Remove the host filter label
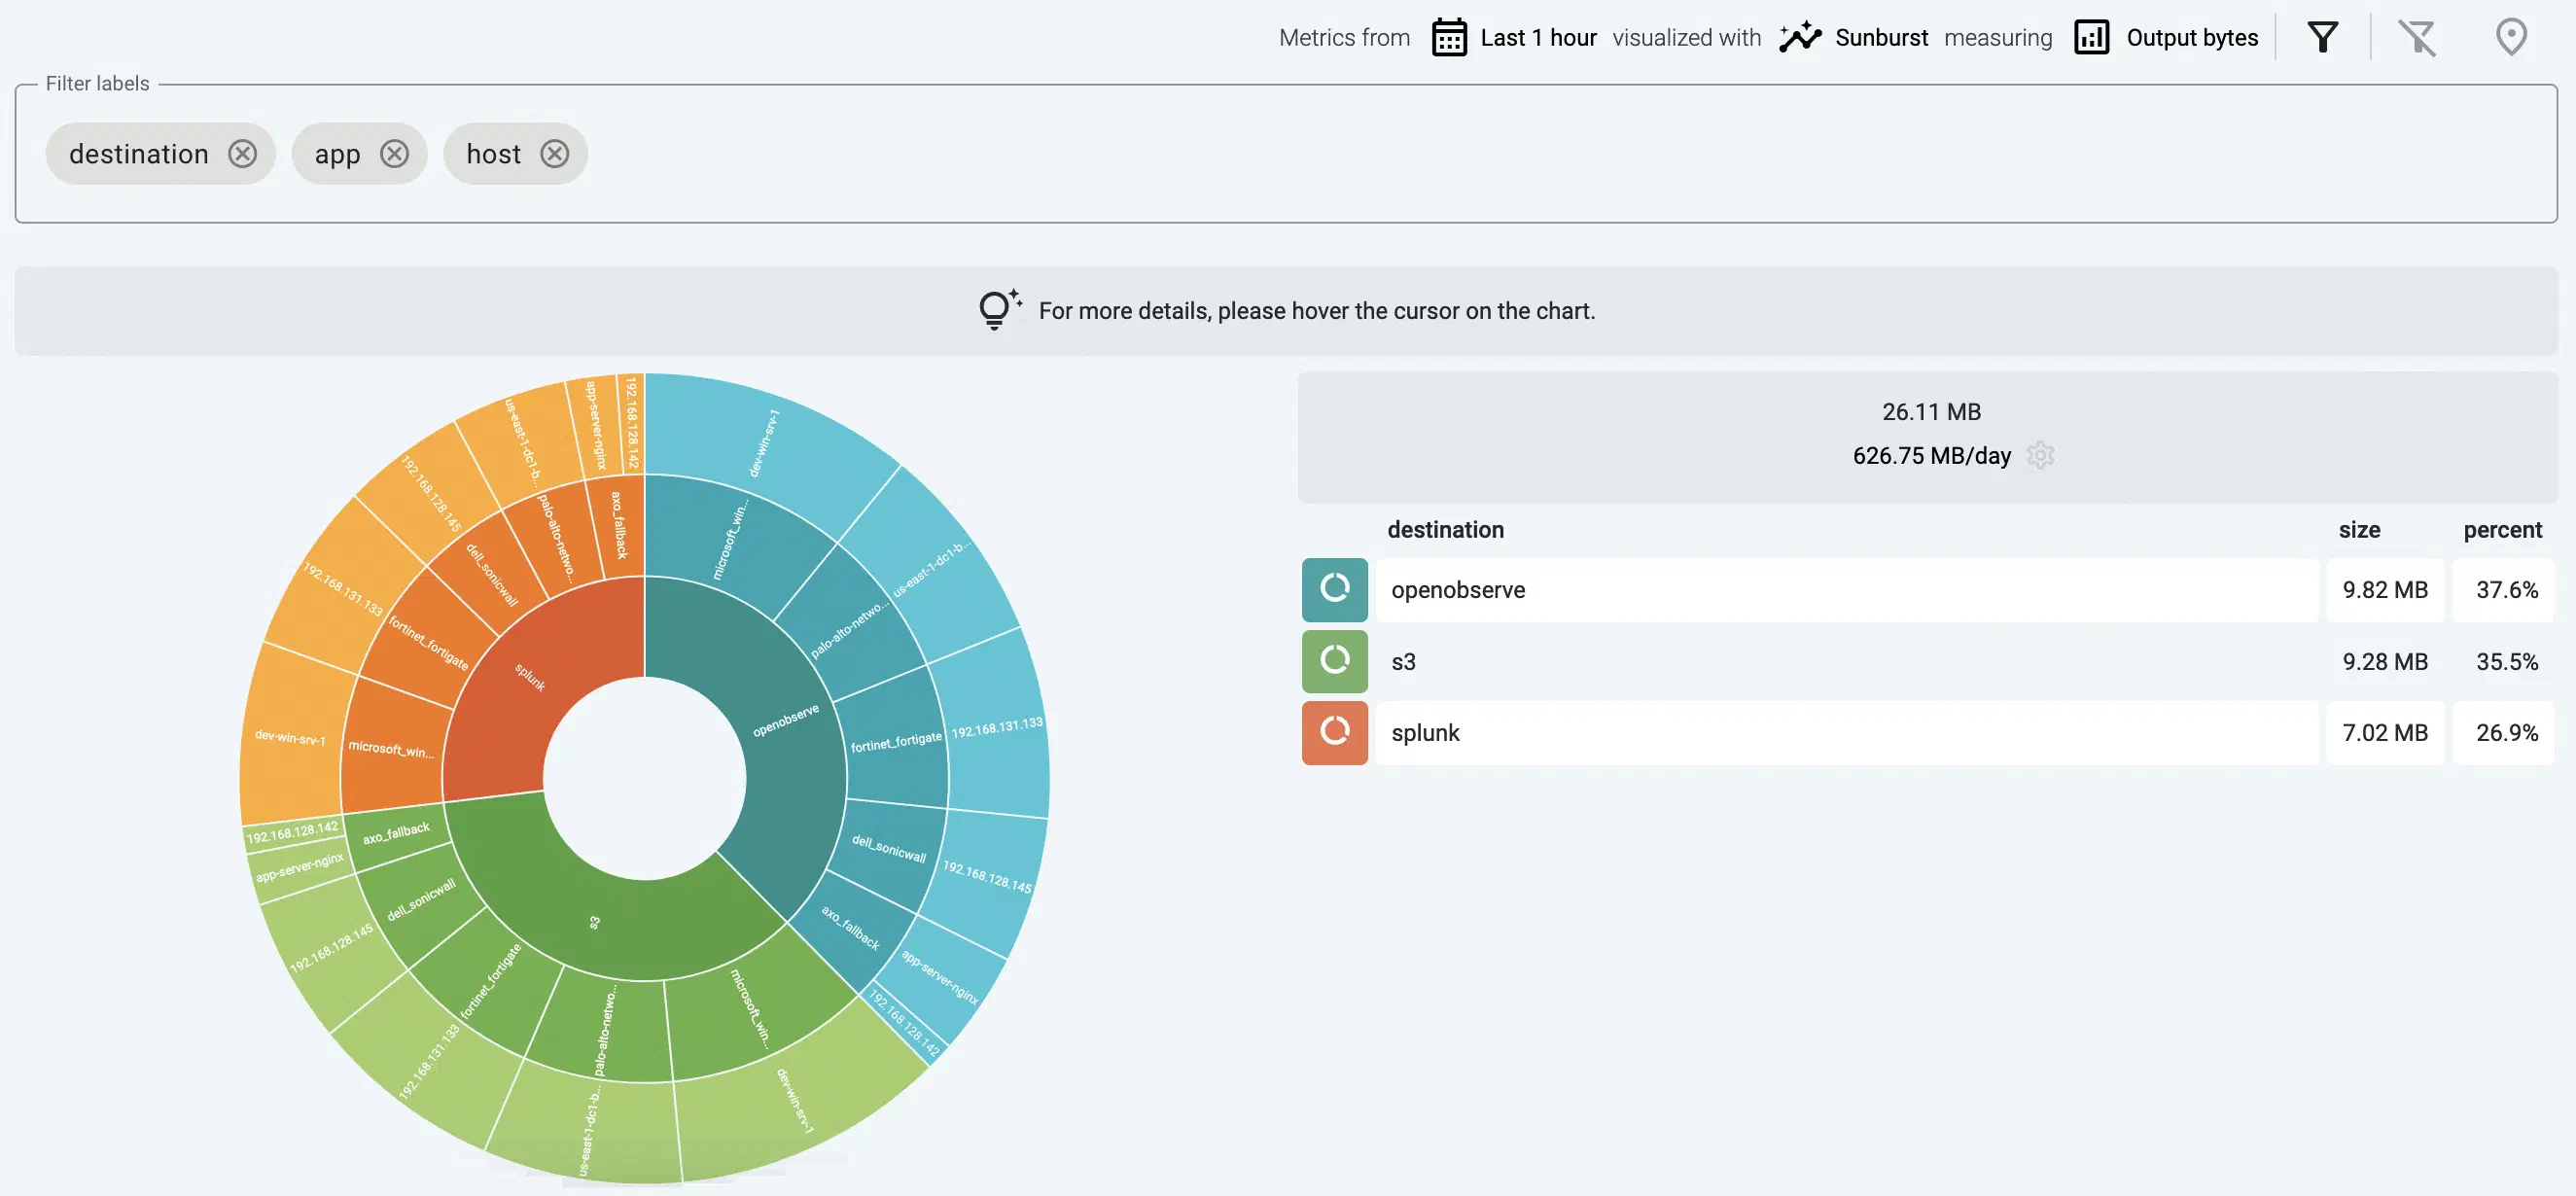 pyautogui.click(x=554, y=153)
